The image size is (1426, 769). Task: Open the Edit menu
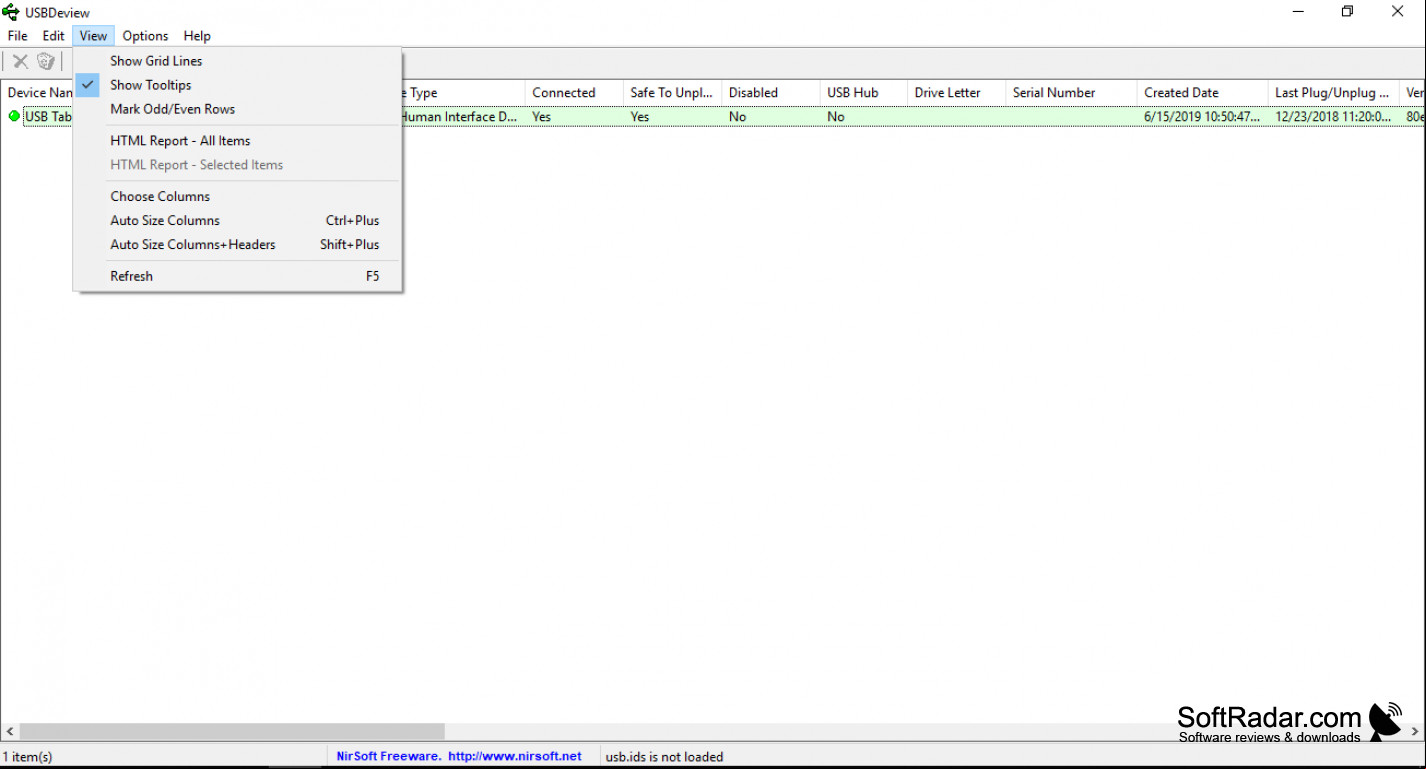53,36
